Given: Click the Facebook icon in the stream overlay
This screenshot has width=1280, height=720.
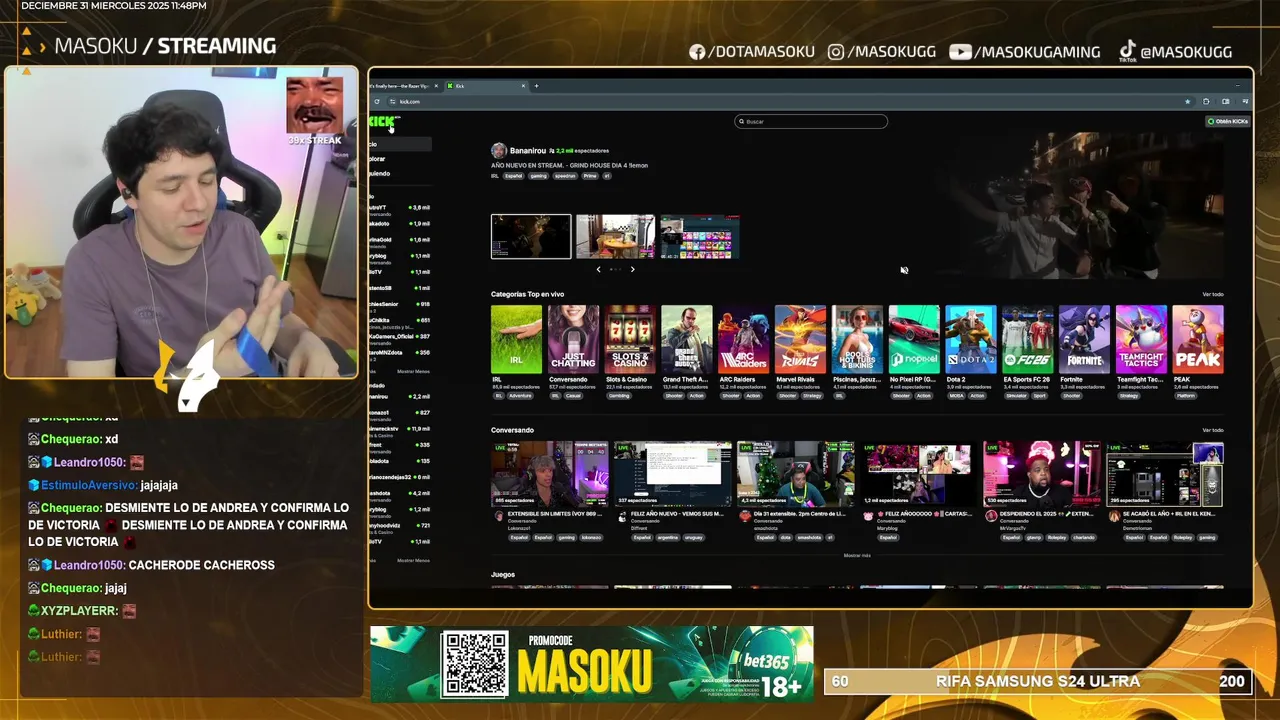Looking at the screenshot, I should (x=697, y=52).
